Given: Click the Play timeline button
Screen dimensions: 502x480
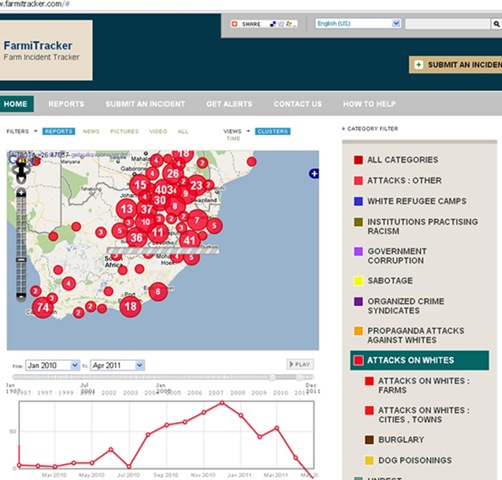Looking at the screenshot, I should [300, 364].
